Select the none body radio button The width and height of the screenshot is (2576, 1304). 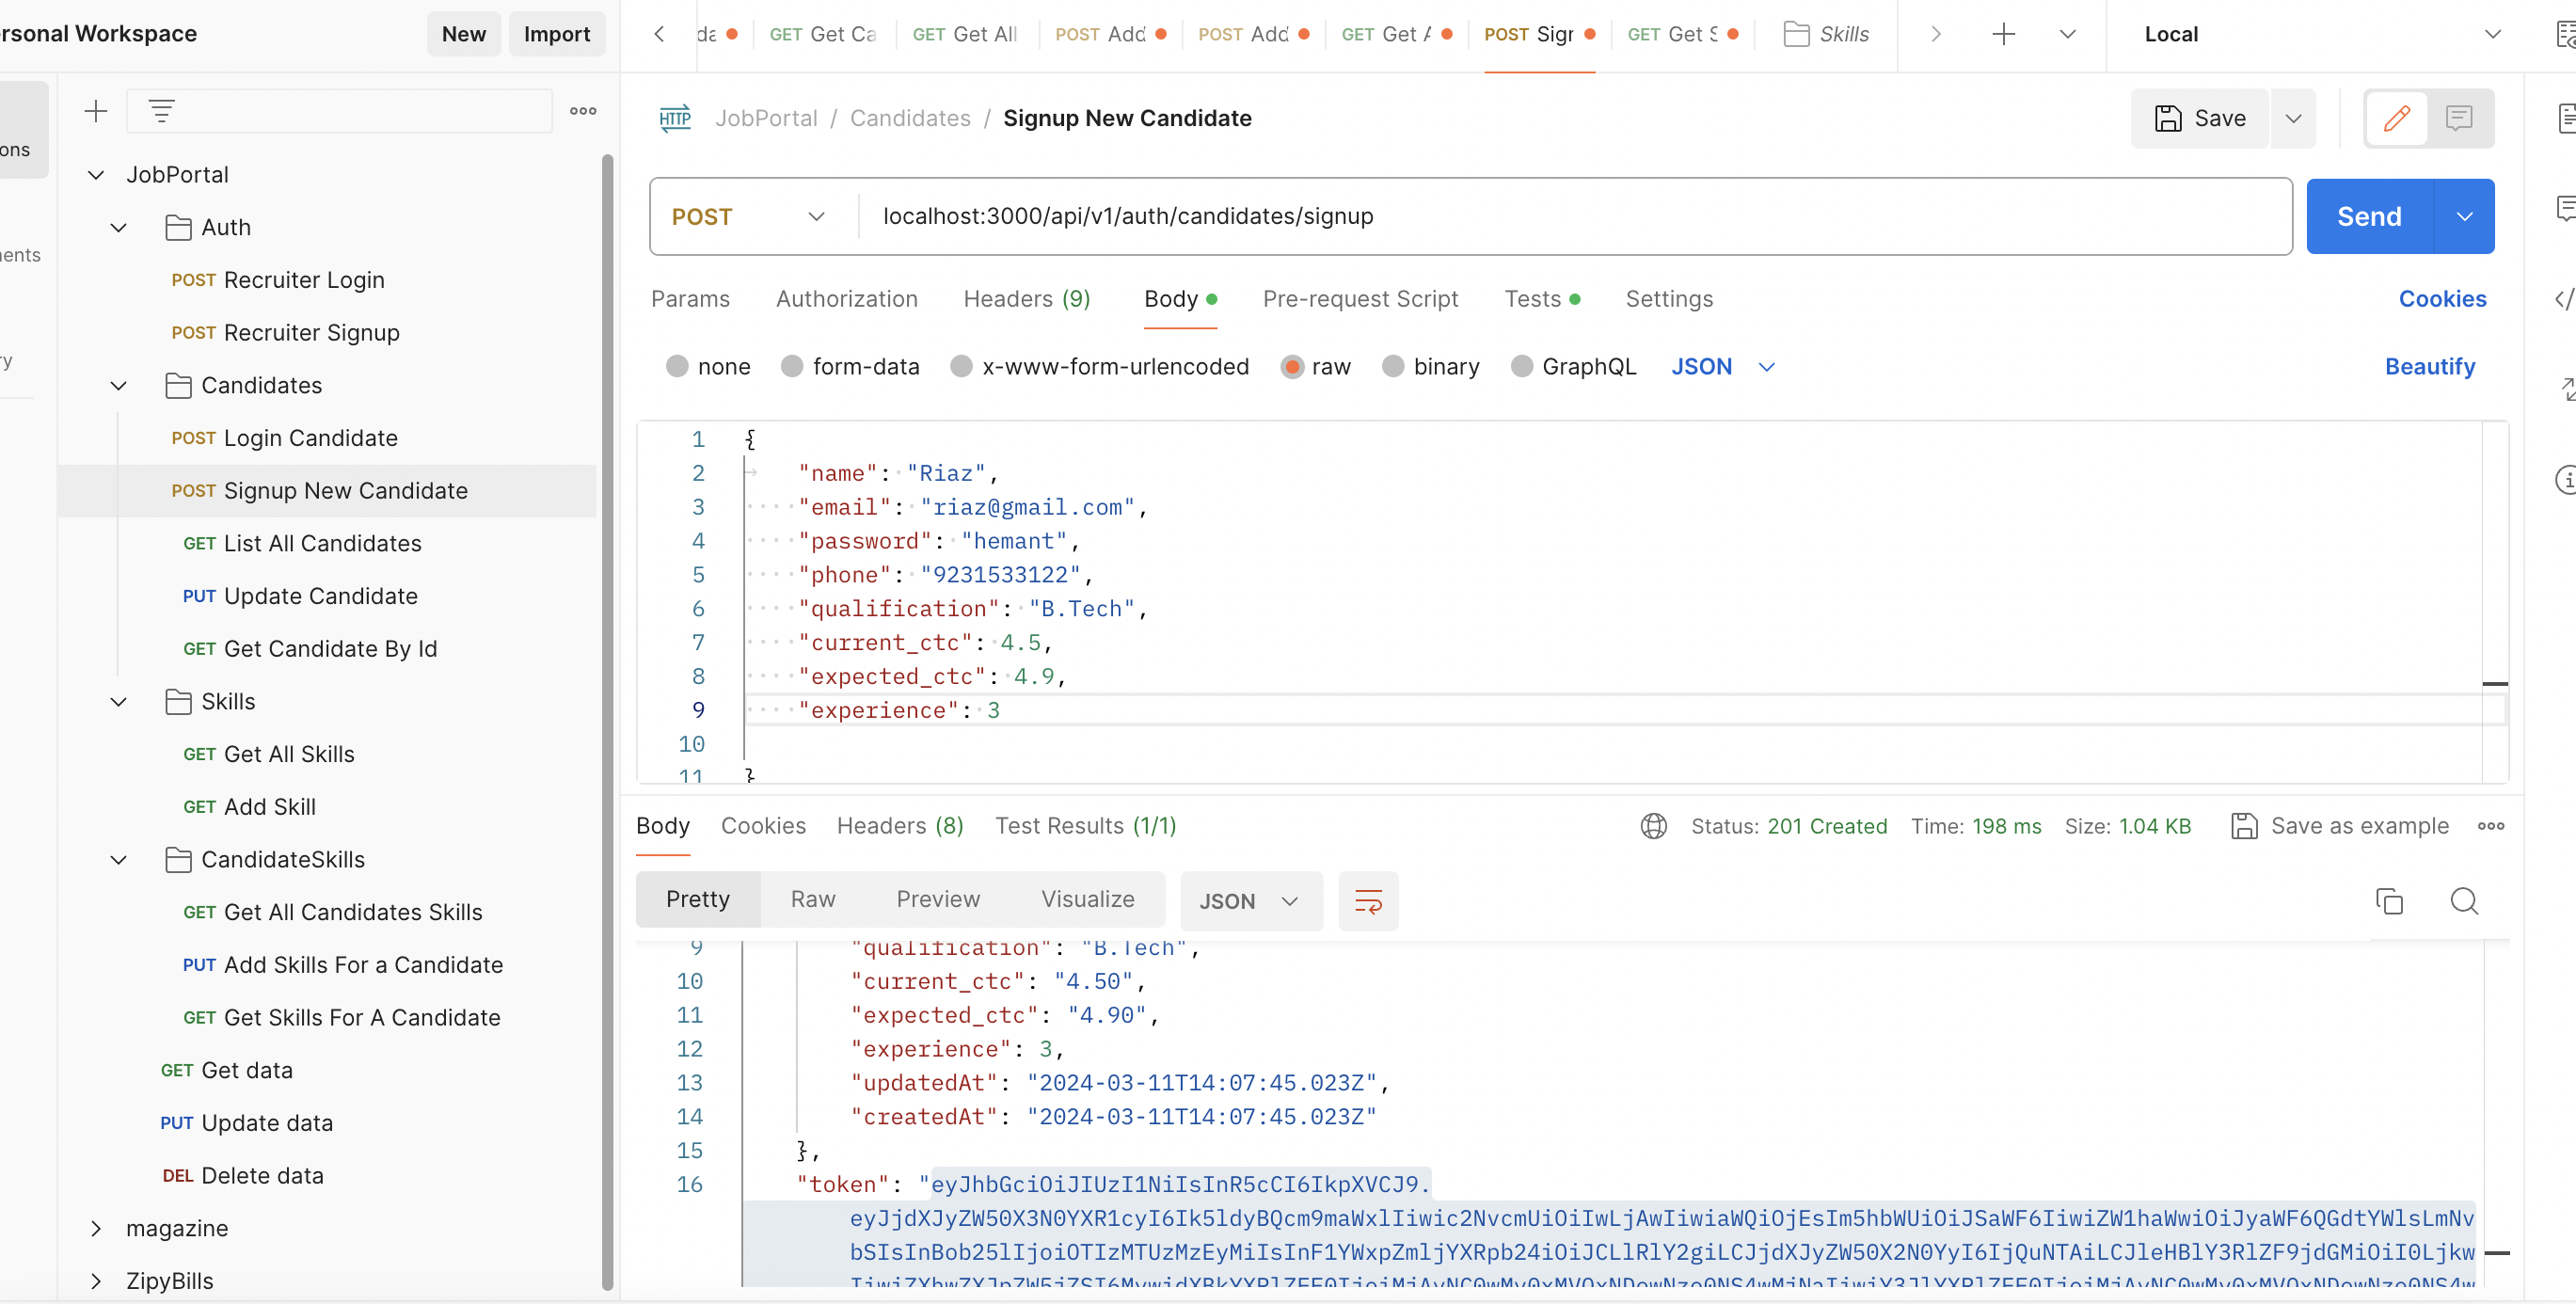(677, 367)
